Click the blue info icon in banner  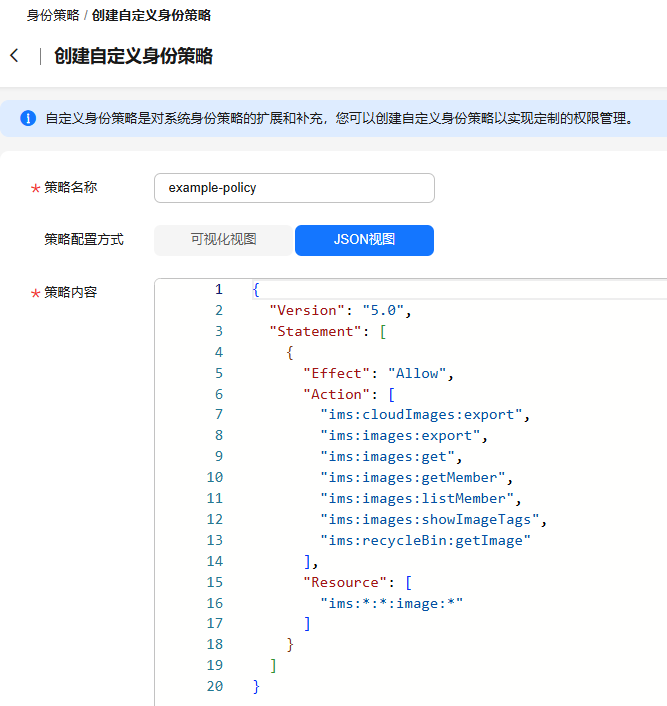coord(28,118)
